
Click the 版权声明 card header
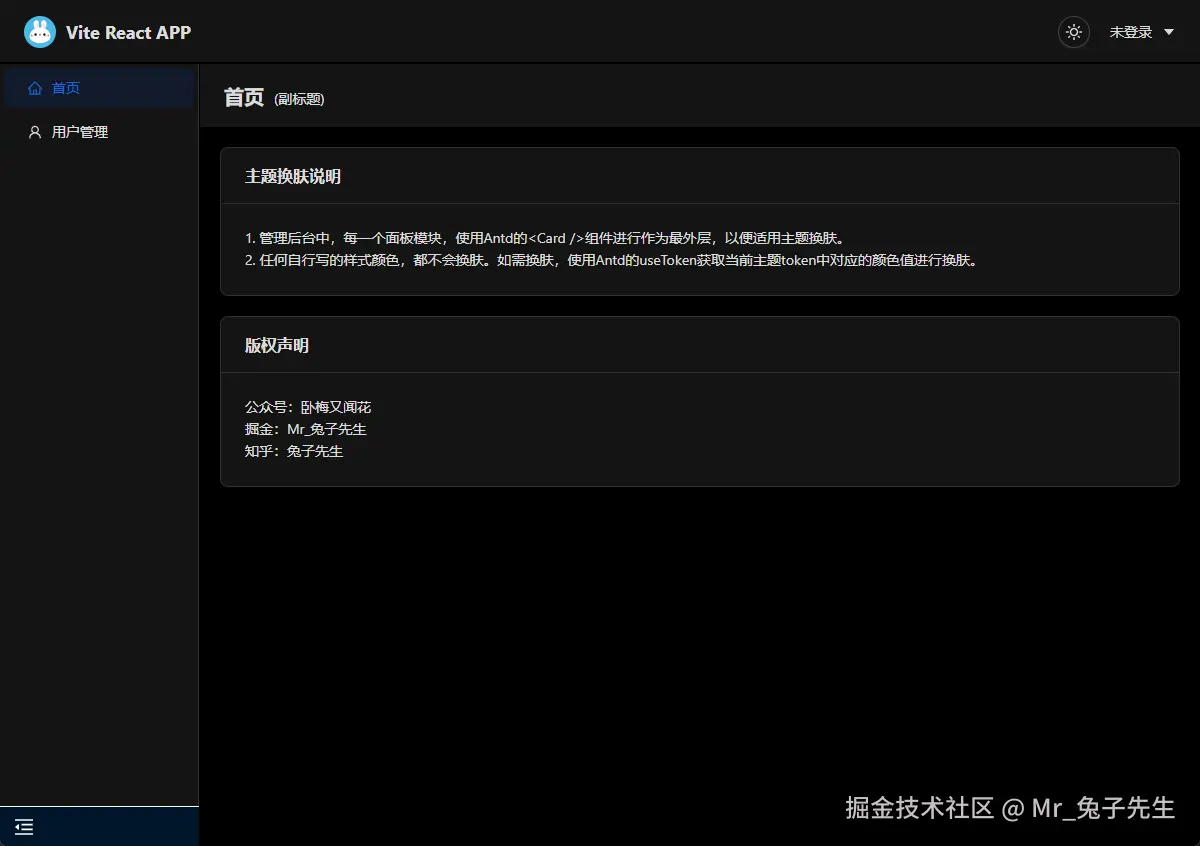[x=277, y=345]
